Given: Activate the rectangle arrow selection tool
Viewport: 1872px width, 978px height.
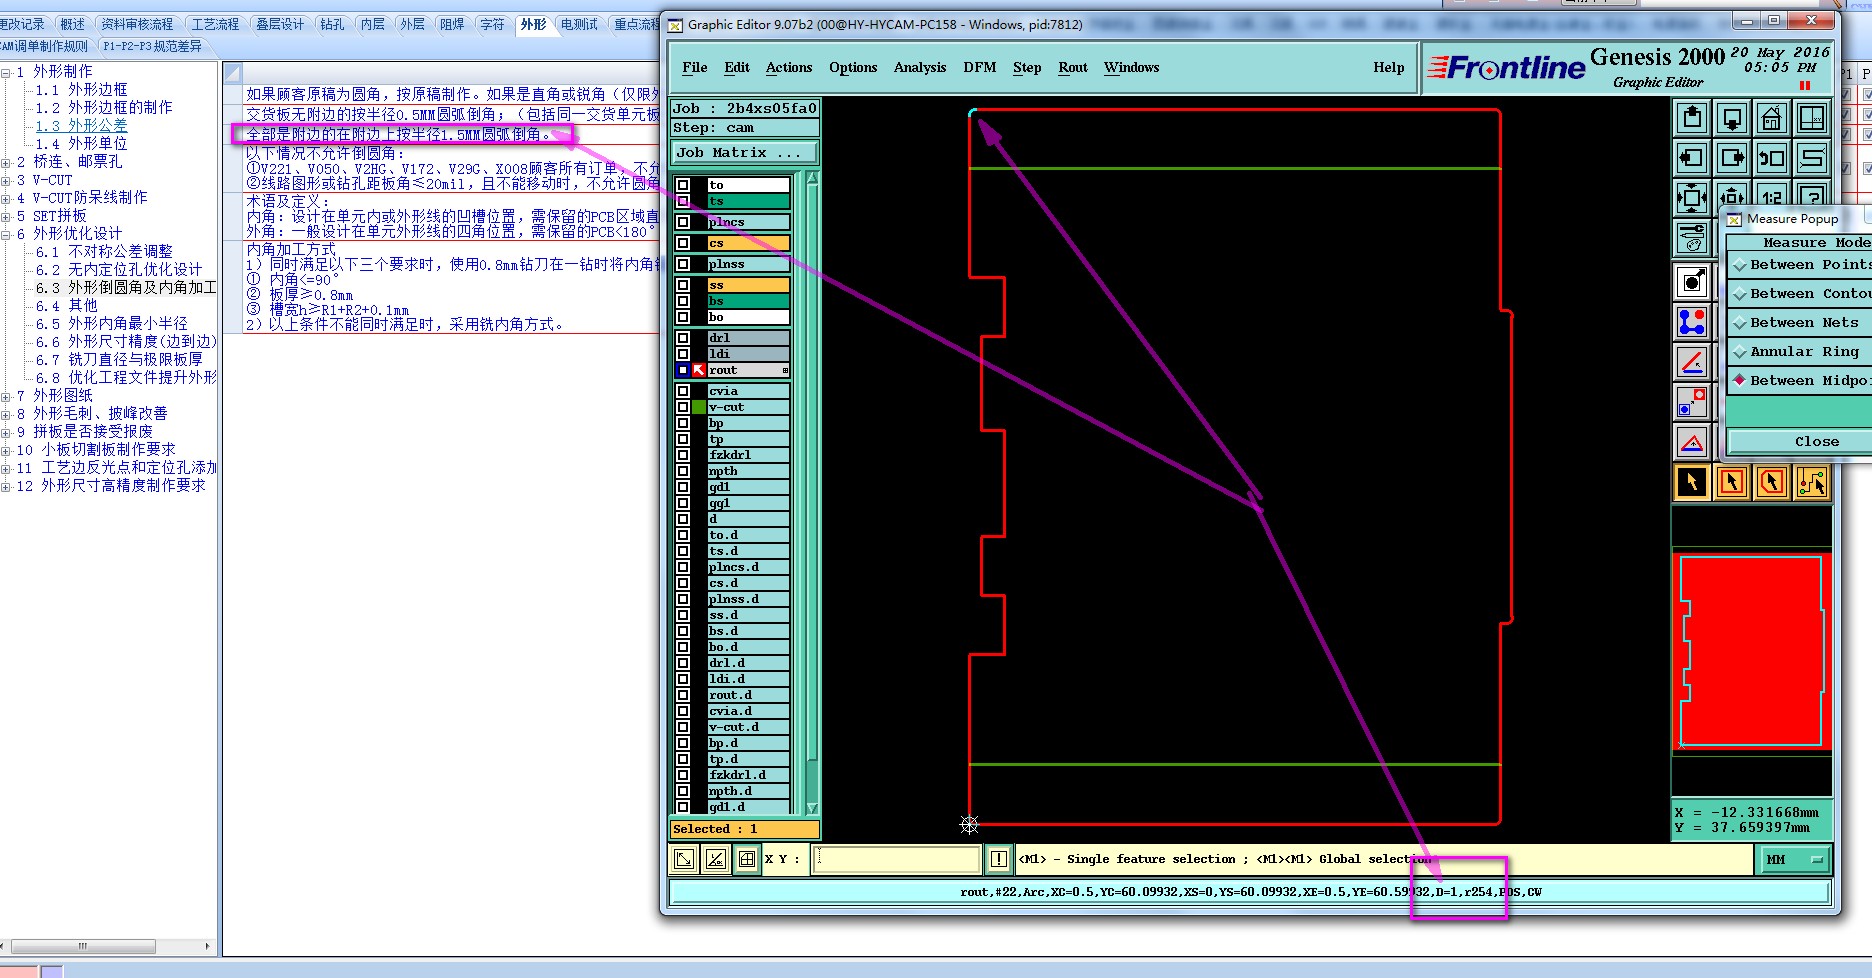Looking at the screenshot, I should click(x=1732, y=482).
